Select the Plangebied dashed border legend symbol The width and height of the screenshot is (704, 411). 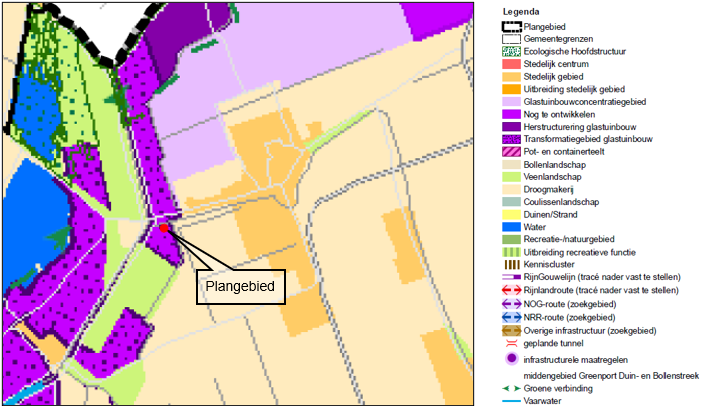click(x=511, y=27)
